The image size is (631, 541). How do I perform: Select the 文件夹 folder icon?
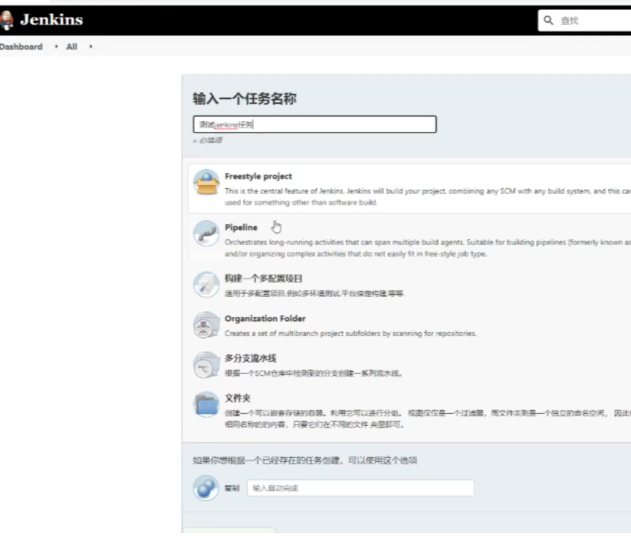(x=206, y=405)
